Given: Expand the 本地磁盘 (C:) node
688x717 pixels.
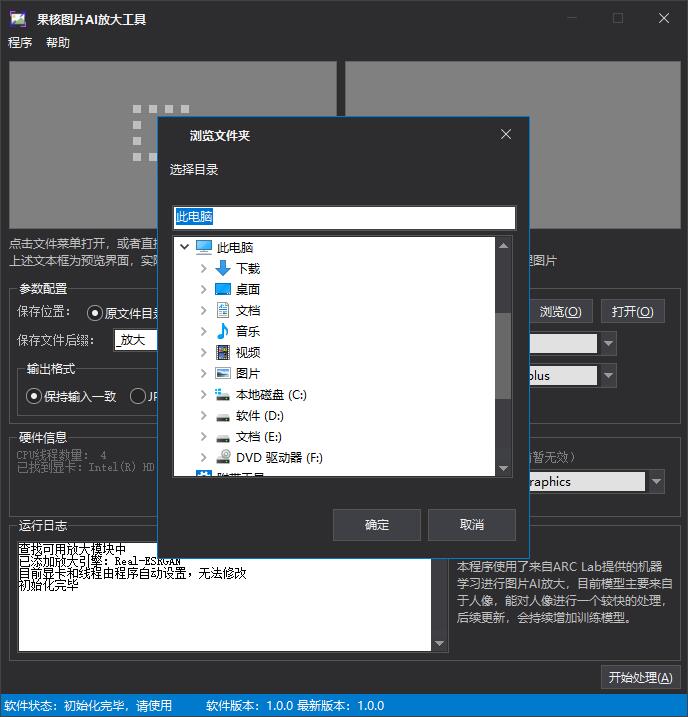Looking at the screenshot, I should (203, 394).
